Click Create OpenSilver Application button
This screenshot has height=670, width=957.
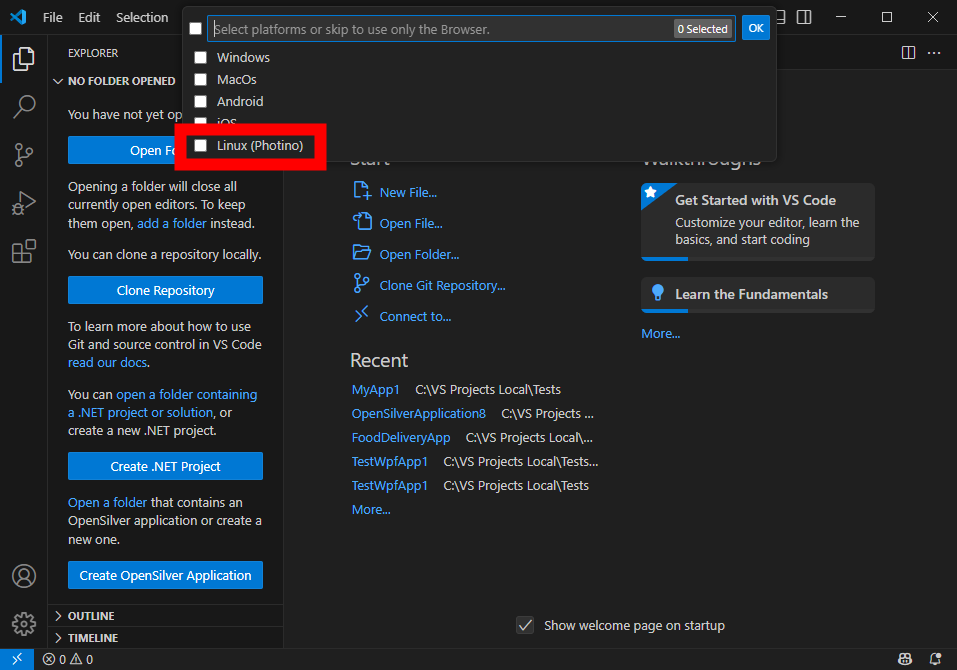tap(165, 575)
